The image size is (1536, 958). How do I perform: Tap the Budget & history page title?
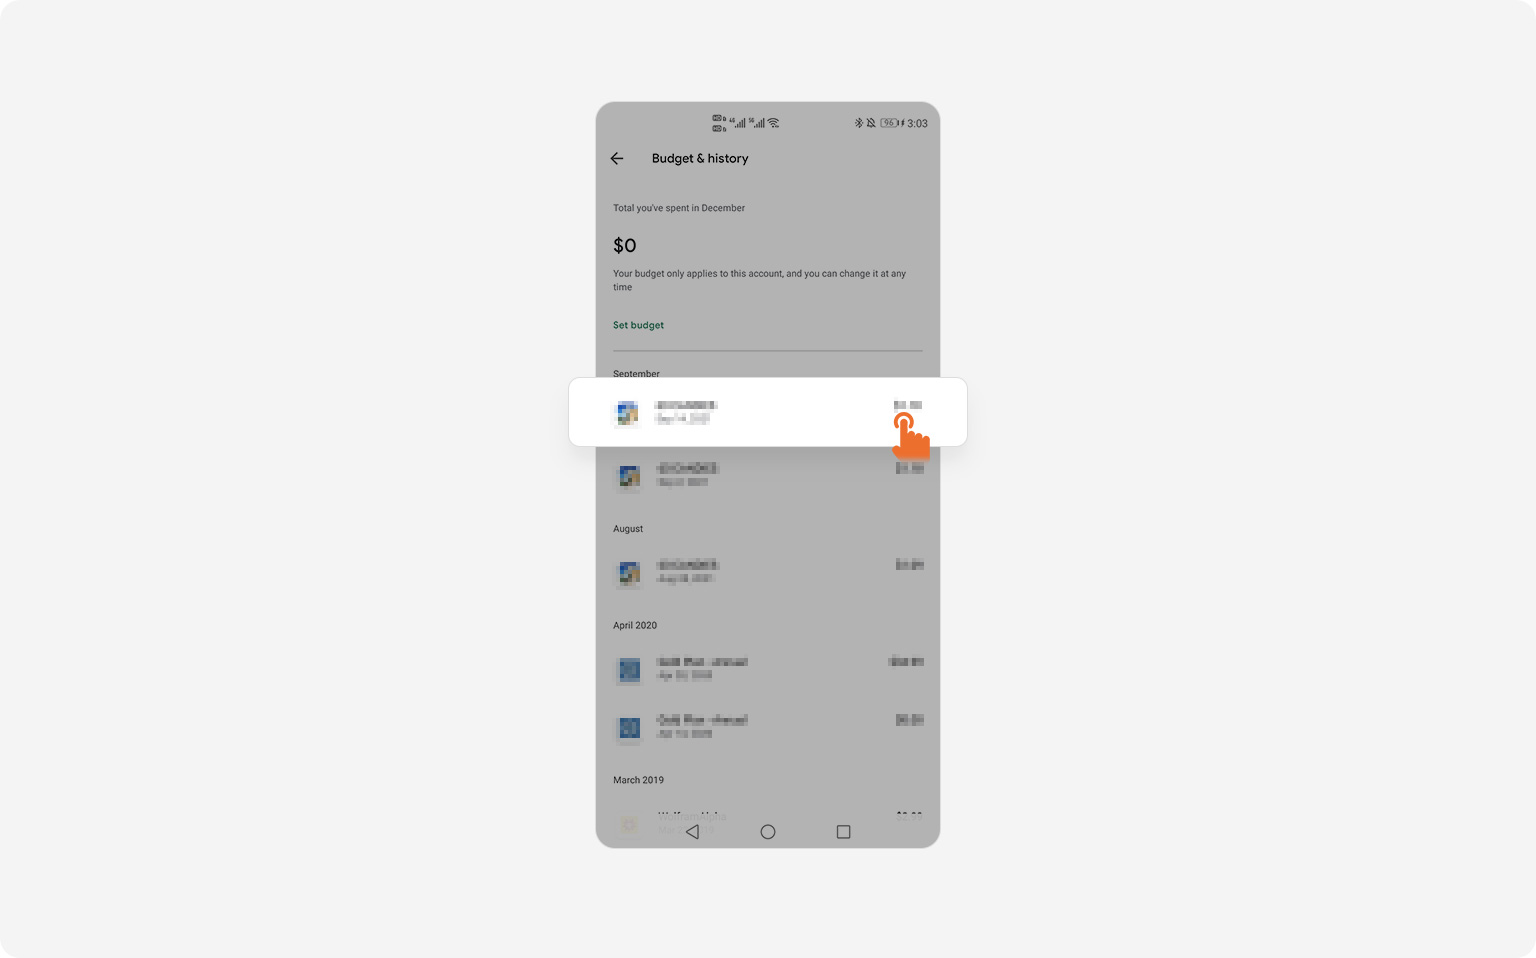(700, 158)
